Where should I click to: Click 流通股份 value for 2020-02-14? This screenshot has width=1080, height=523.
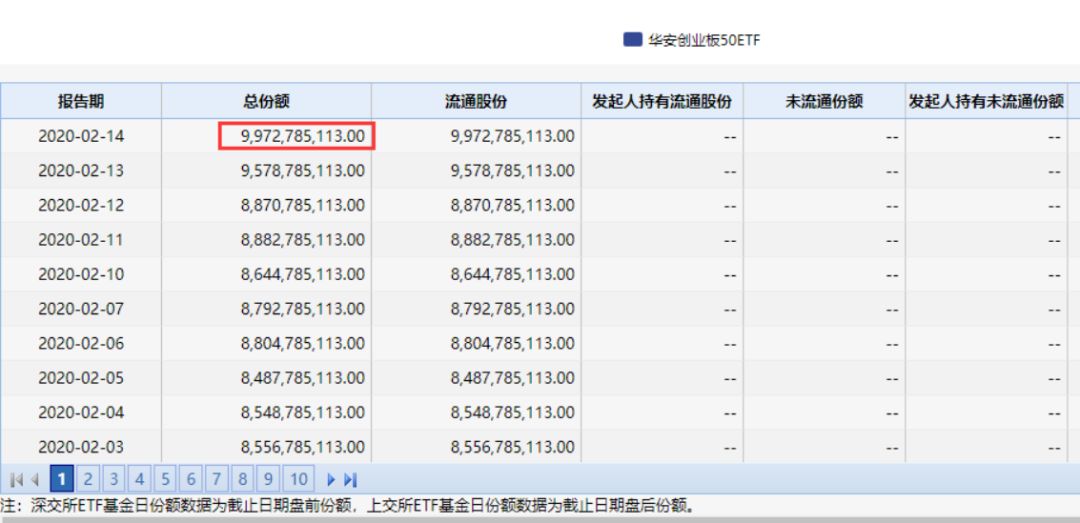tap(512, 136)
